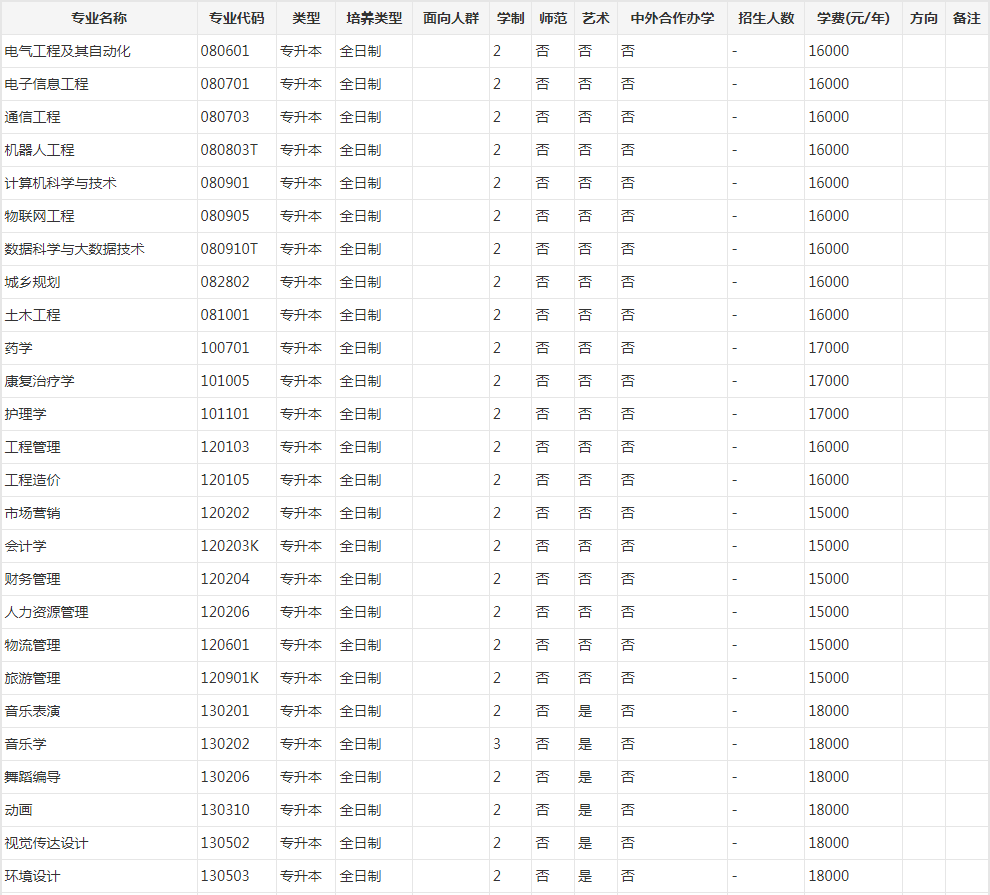Select the 工程造价 major name
Image resolution: width=990 pixels, height=895 pixels.
pos(33,480)
